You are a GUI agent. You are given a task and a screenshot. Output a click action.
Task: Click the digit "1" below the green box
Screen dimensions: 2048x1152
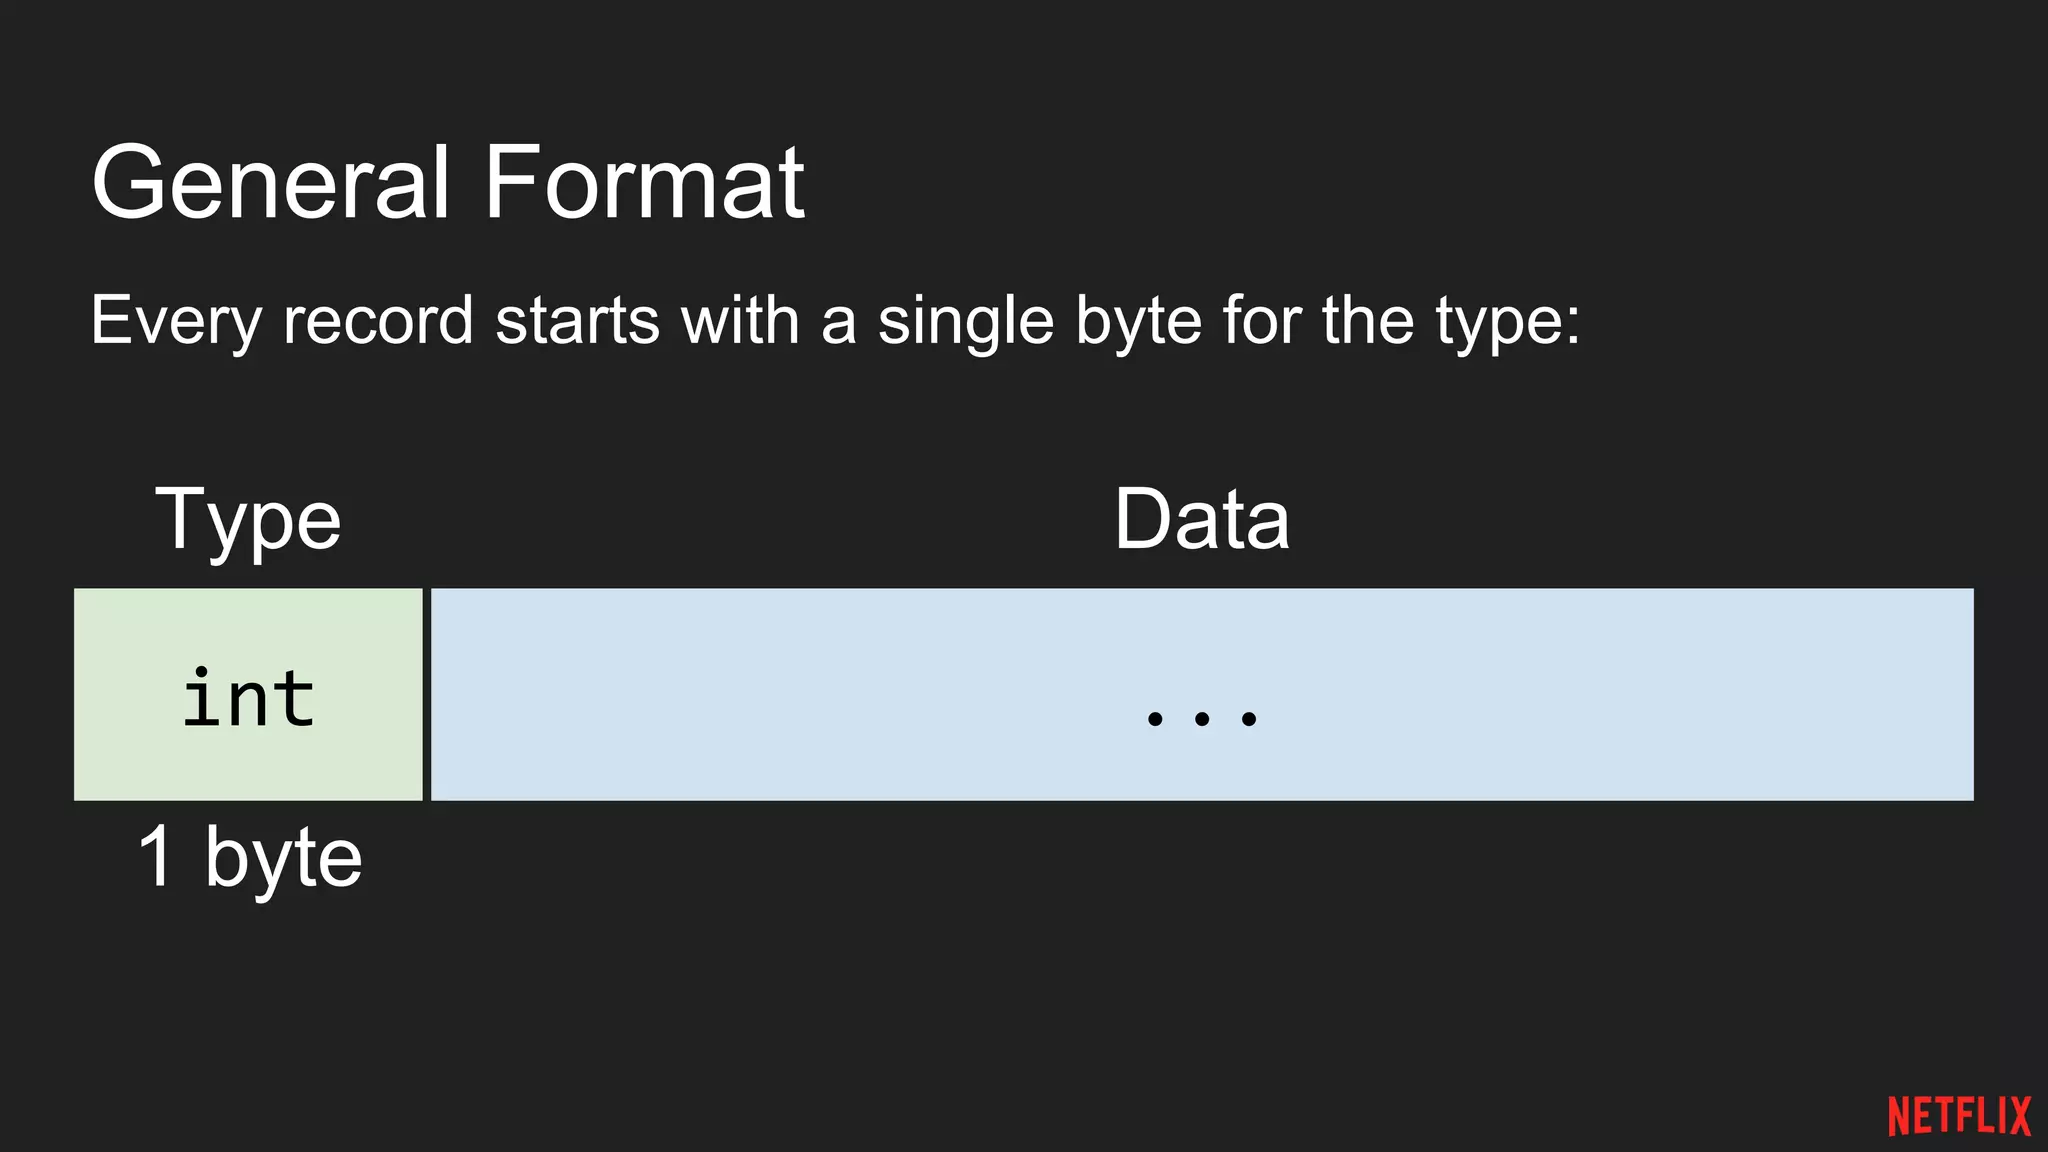click(x=157, y=857)
